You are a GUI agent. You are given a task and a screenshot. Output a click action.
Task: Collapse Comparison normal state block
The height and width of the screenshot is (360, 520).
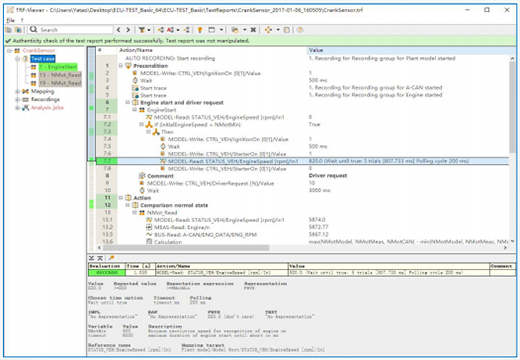(128, 205)
